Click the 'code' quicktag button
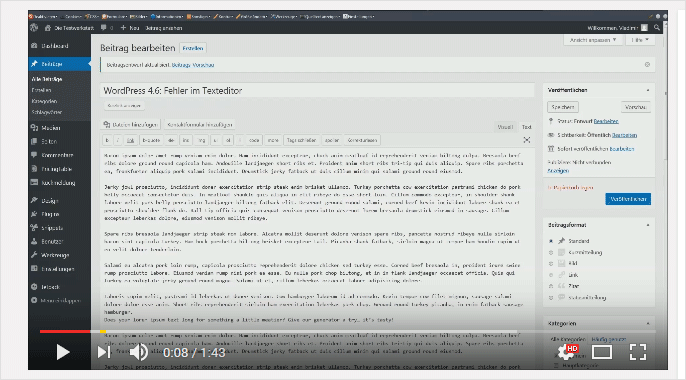686x380 pixels. pyautogui.click(x=254, y=140)
